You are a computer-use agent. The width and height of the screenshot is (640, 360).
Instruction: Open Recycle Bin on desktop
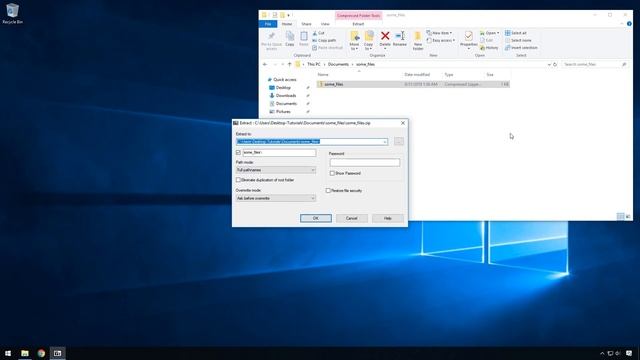click(x=12, y=13)
